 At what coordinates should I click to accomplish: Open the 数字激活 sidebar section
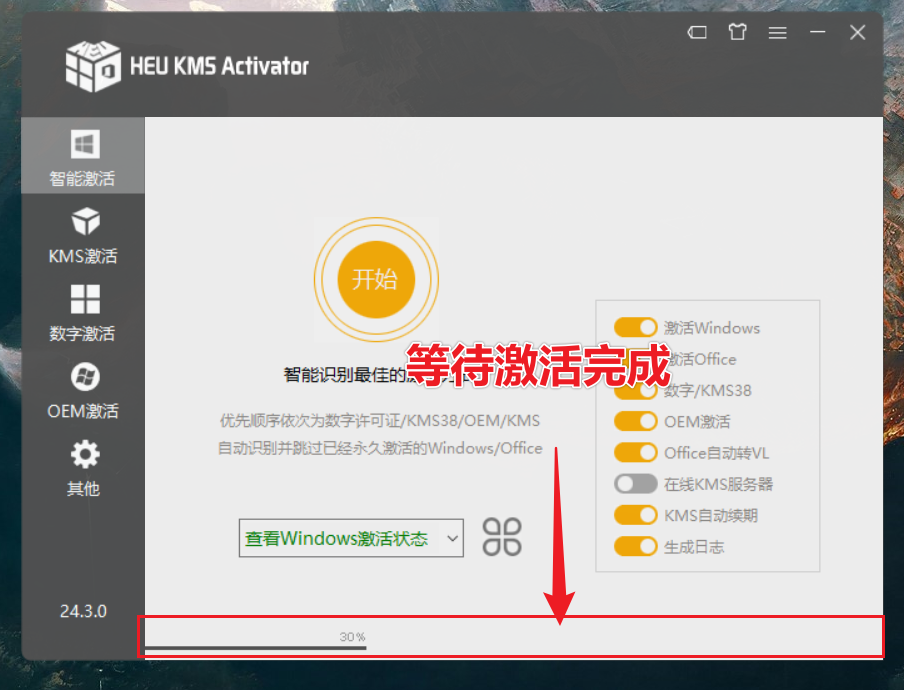point(82,313)
